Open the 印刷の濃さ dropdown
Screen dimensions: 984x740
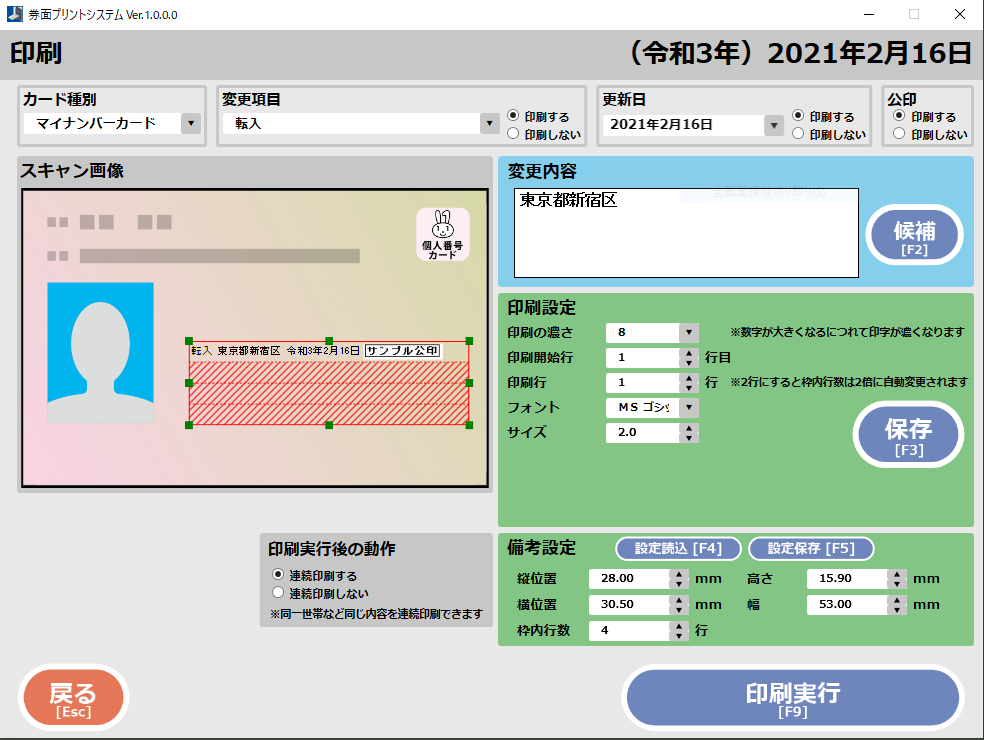(688, 333)
